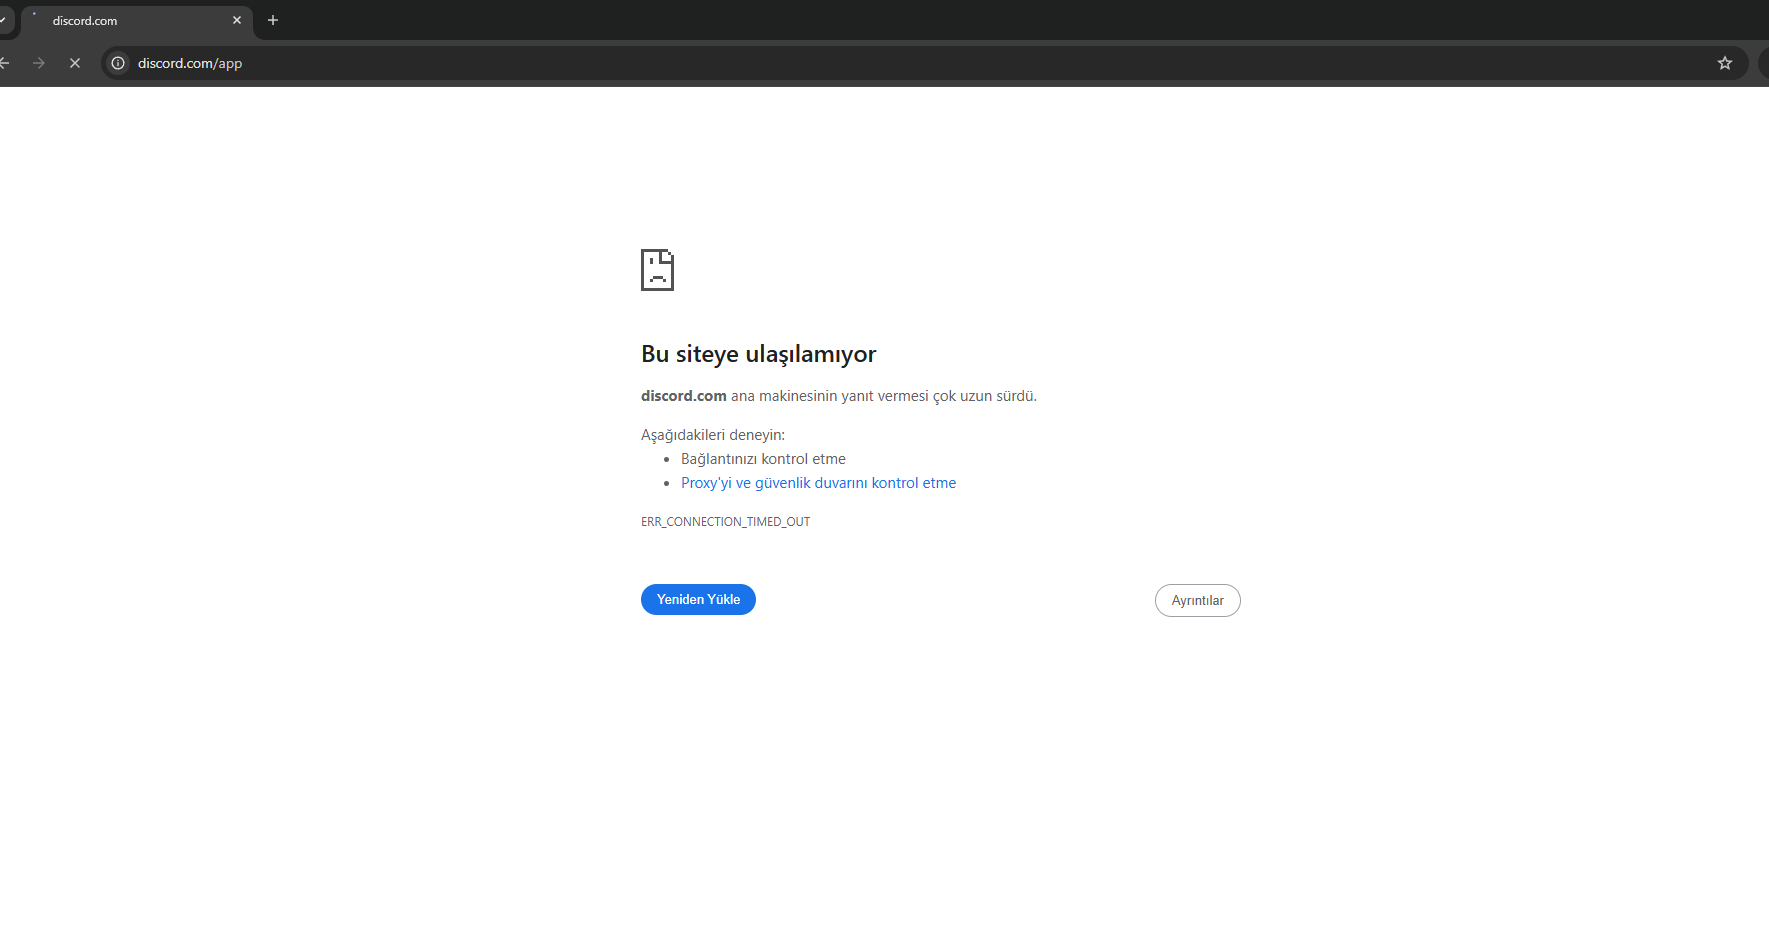1769x939 pixels.
Task: Click the Bu siteye ulaşılamıyor heading
Action: point(758,354)
